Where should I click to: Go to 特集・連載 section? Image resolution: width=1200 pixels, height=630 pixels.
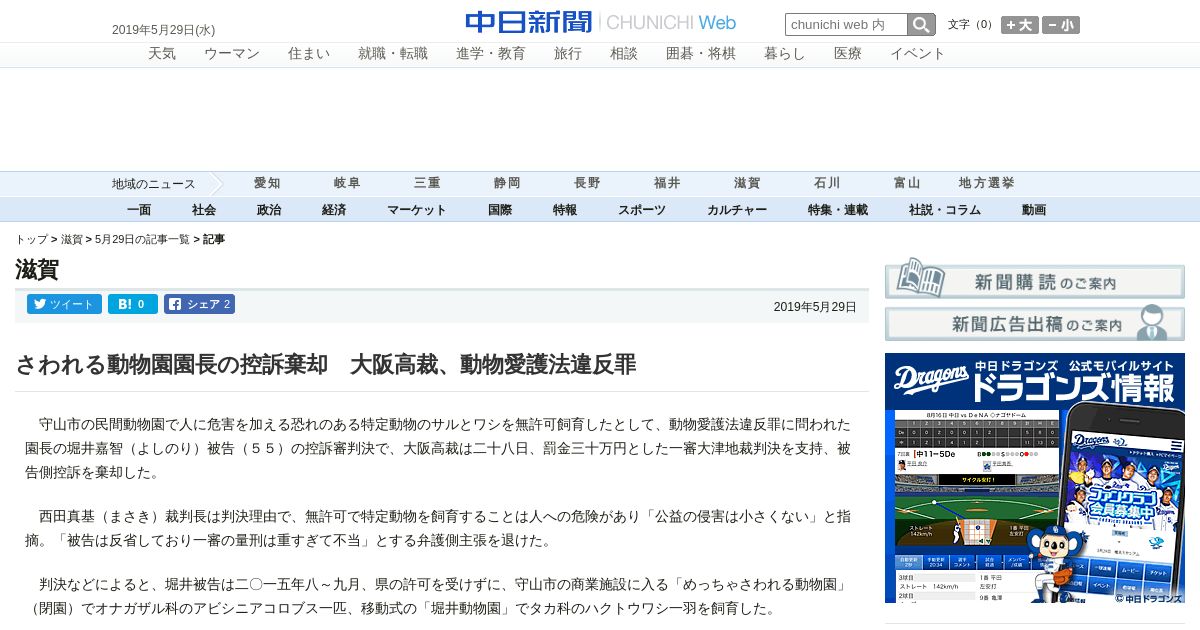coord(838,210)
